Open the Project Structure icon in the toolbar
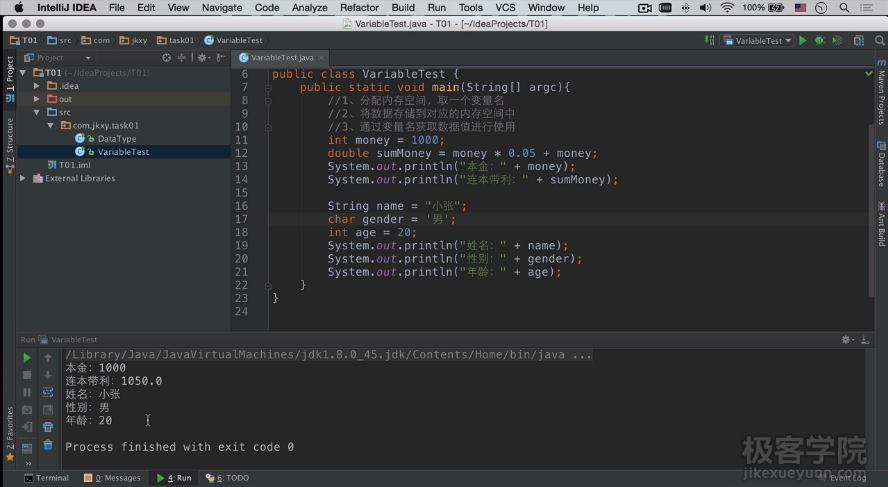888x487 pixels. pyautogui.click(x=858, y=41)
